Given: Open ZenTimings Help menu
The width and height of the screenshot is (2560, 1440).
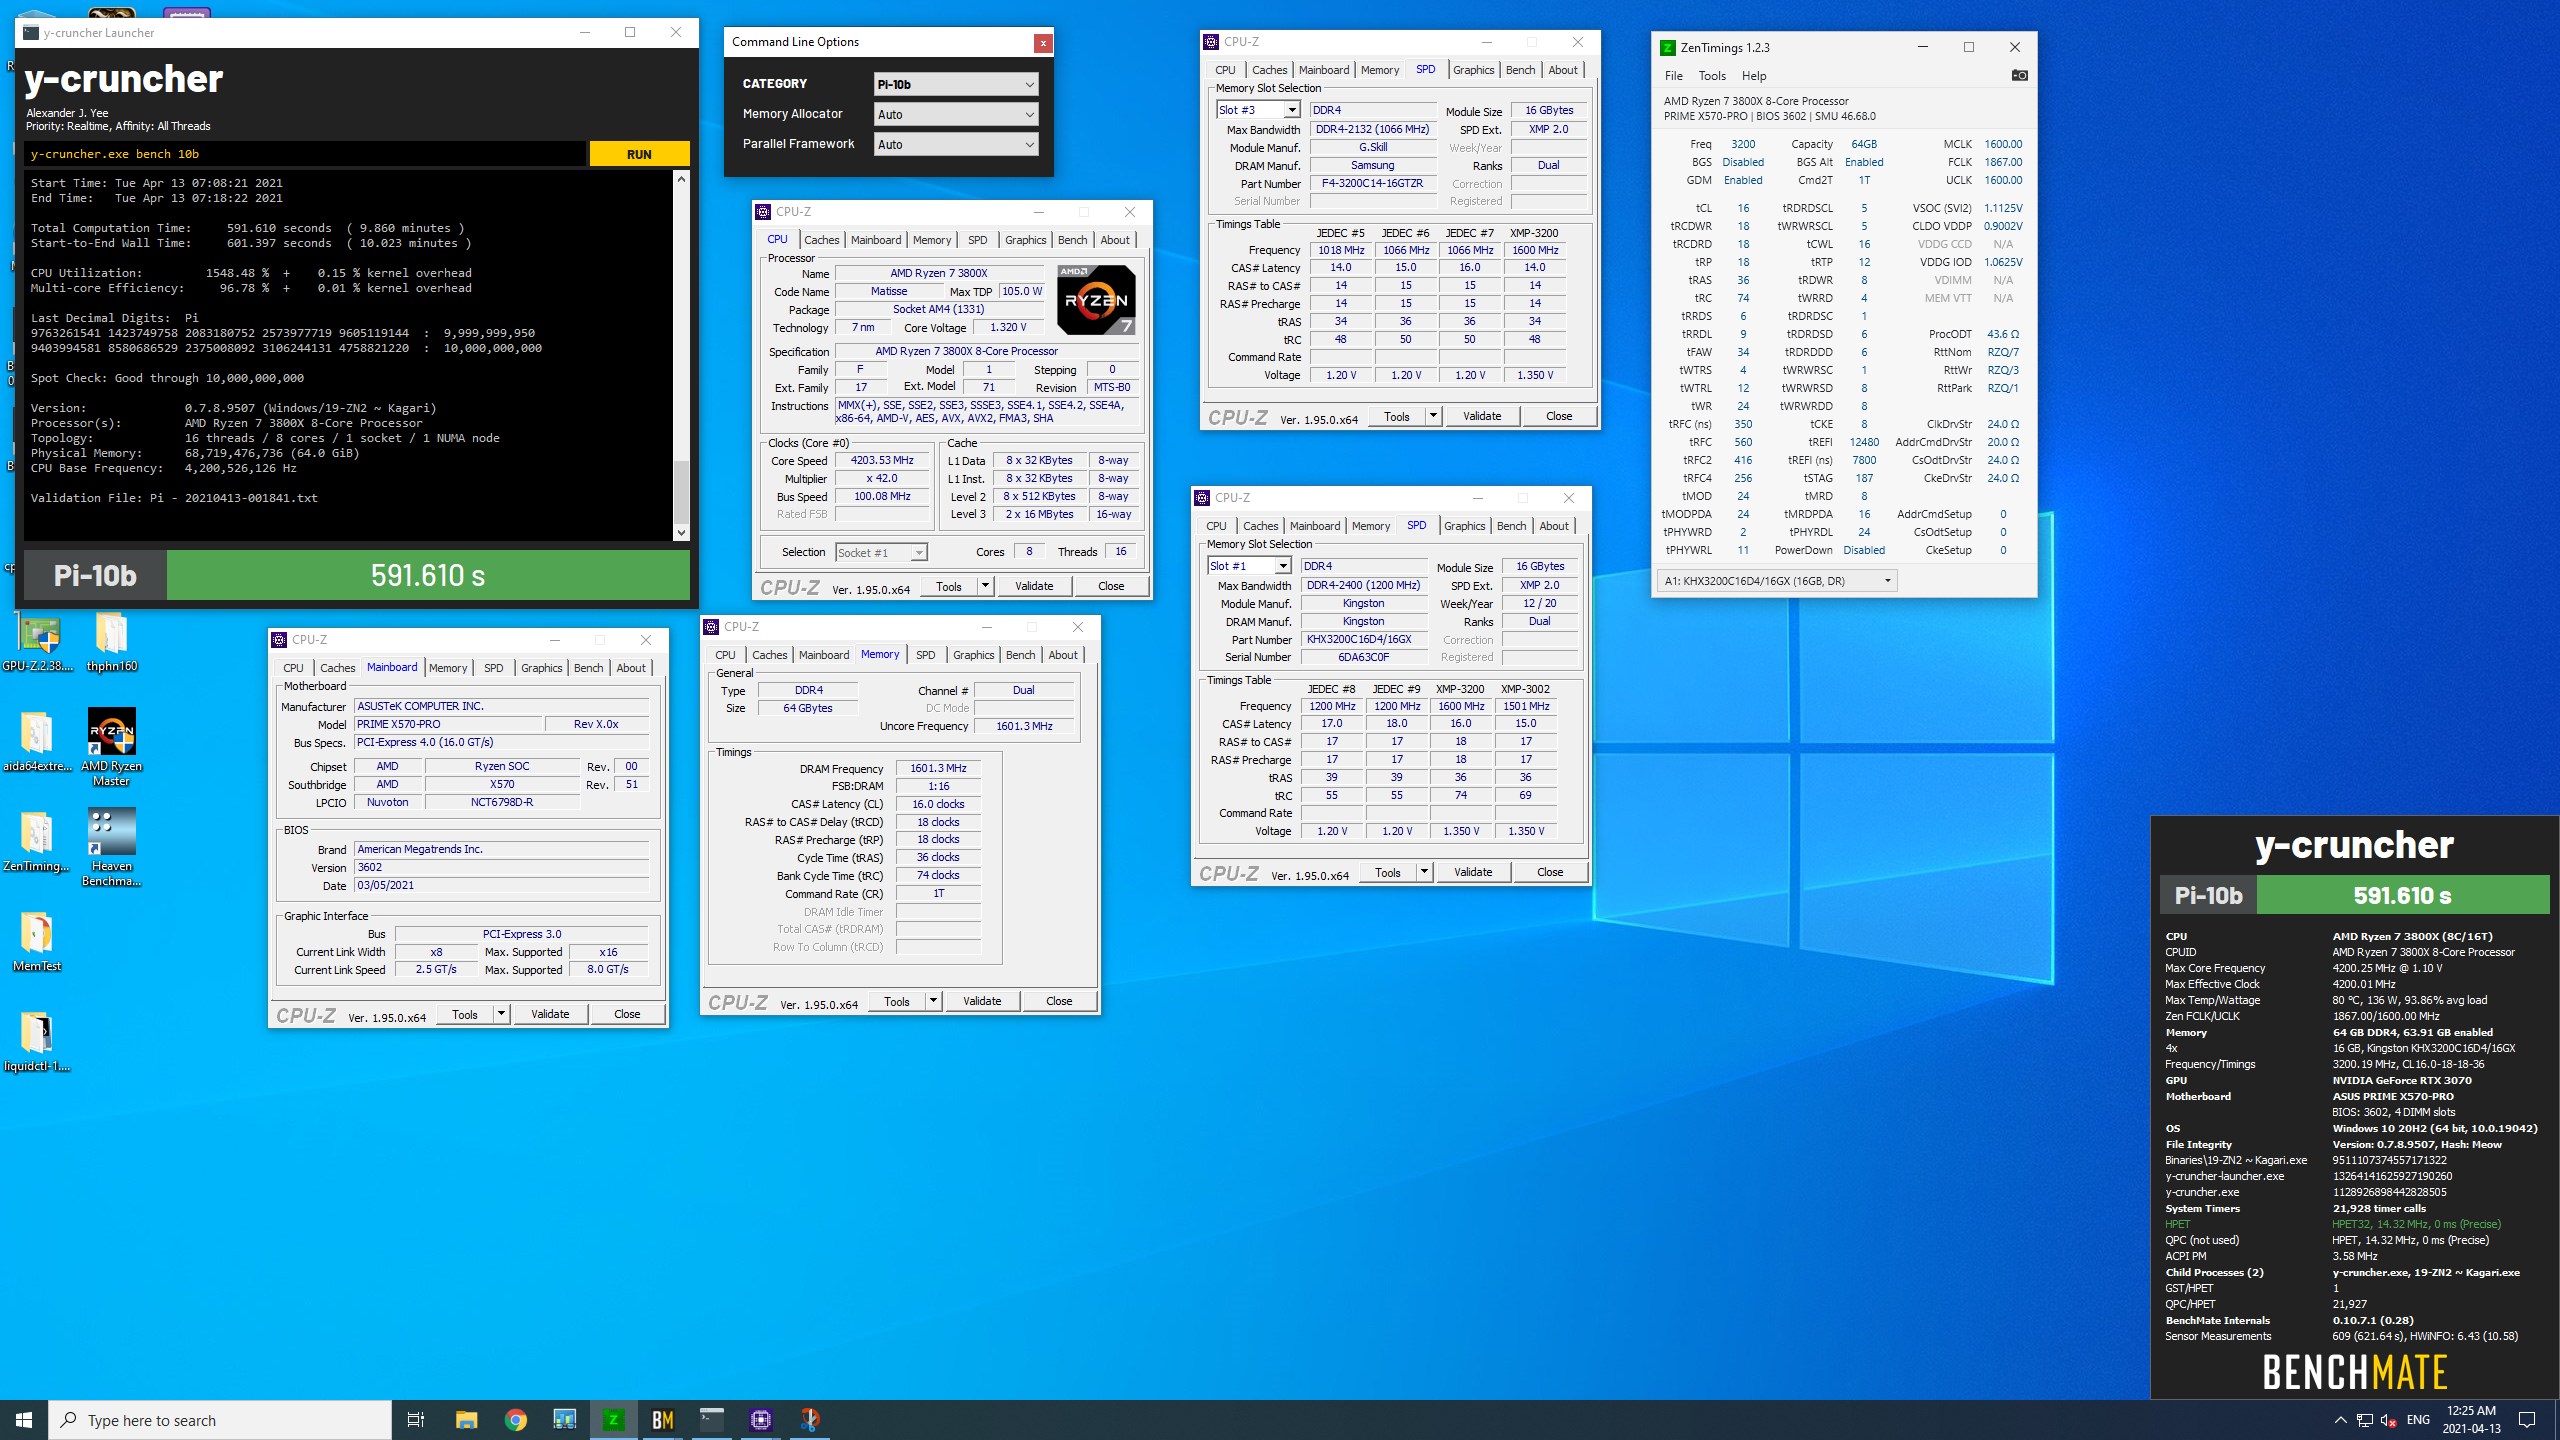Looking at the screenshot, I should tap(1753, 76).
